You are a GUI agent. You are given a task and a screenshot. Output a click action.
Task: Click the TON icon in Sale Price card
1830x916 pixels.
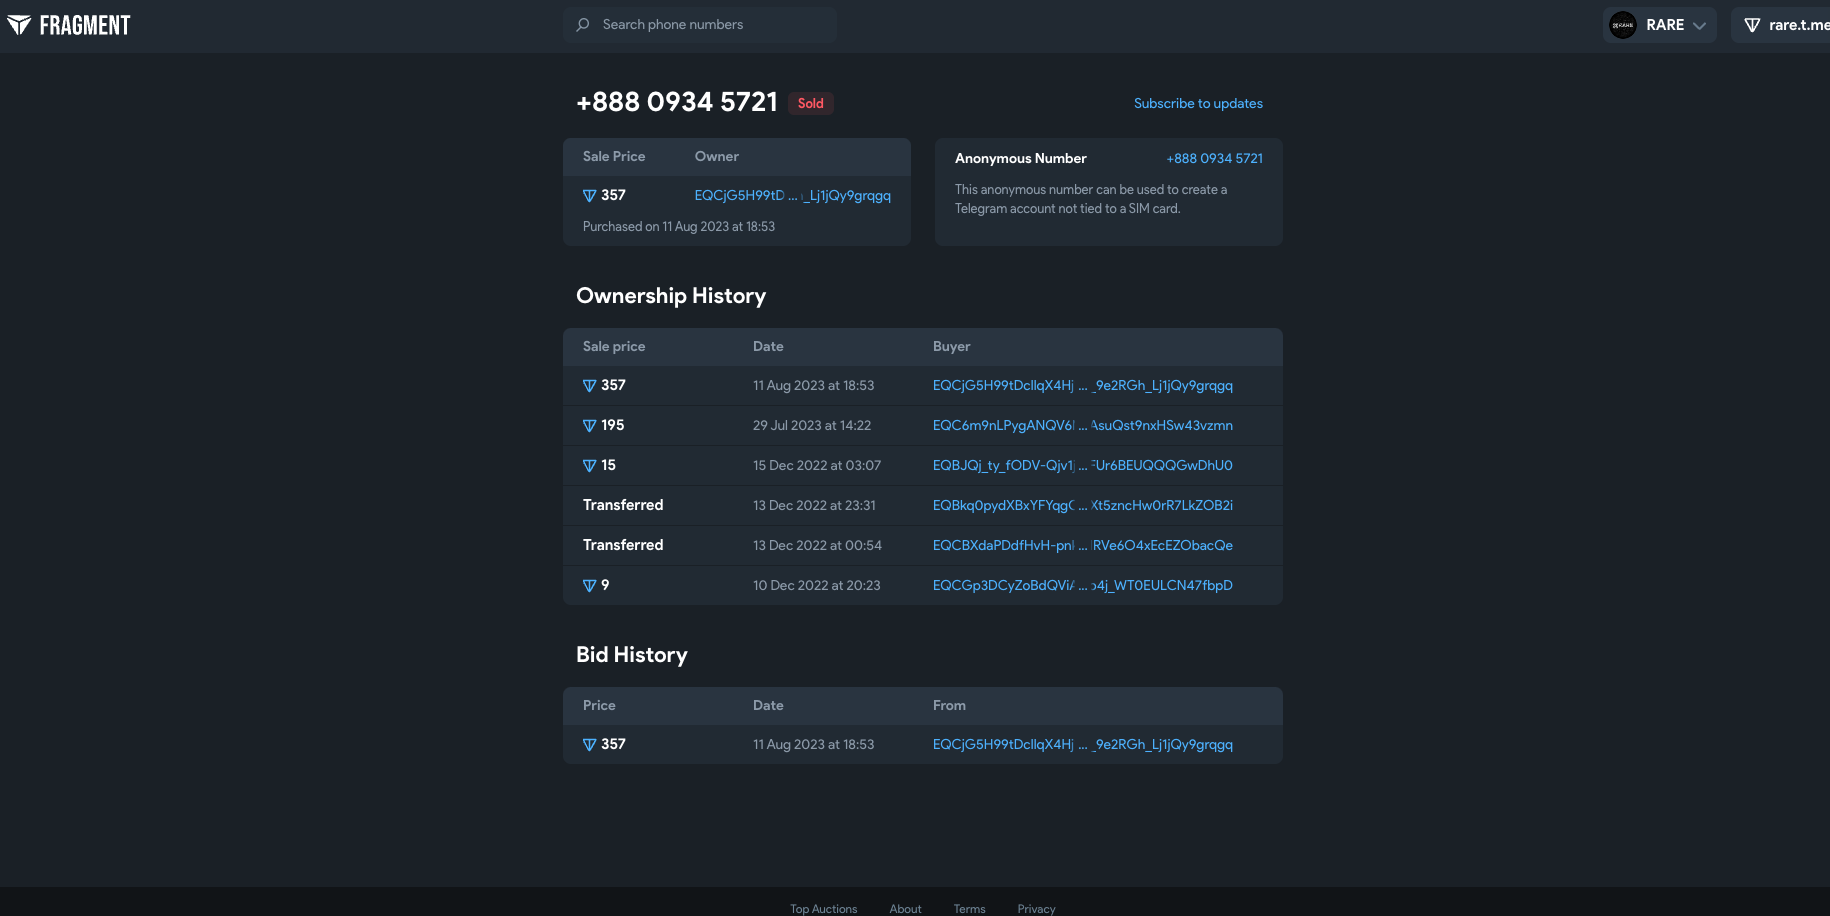click(589, 196)
